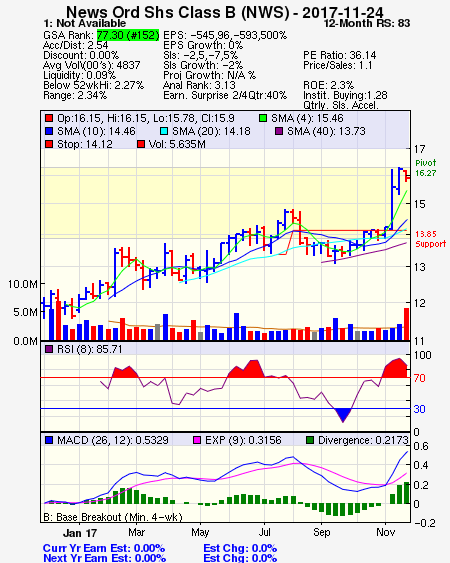450x563 pixels.
Task: Click the red Vol legend swatch
Action: pyautogui.click(x=141, y=144)
